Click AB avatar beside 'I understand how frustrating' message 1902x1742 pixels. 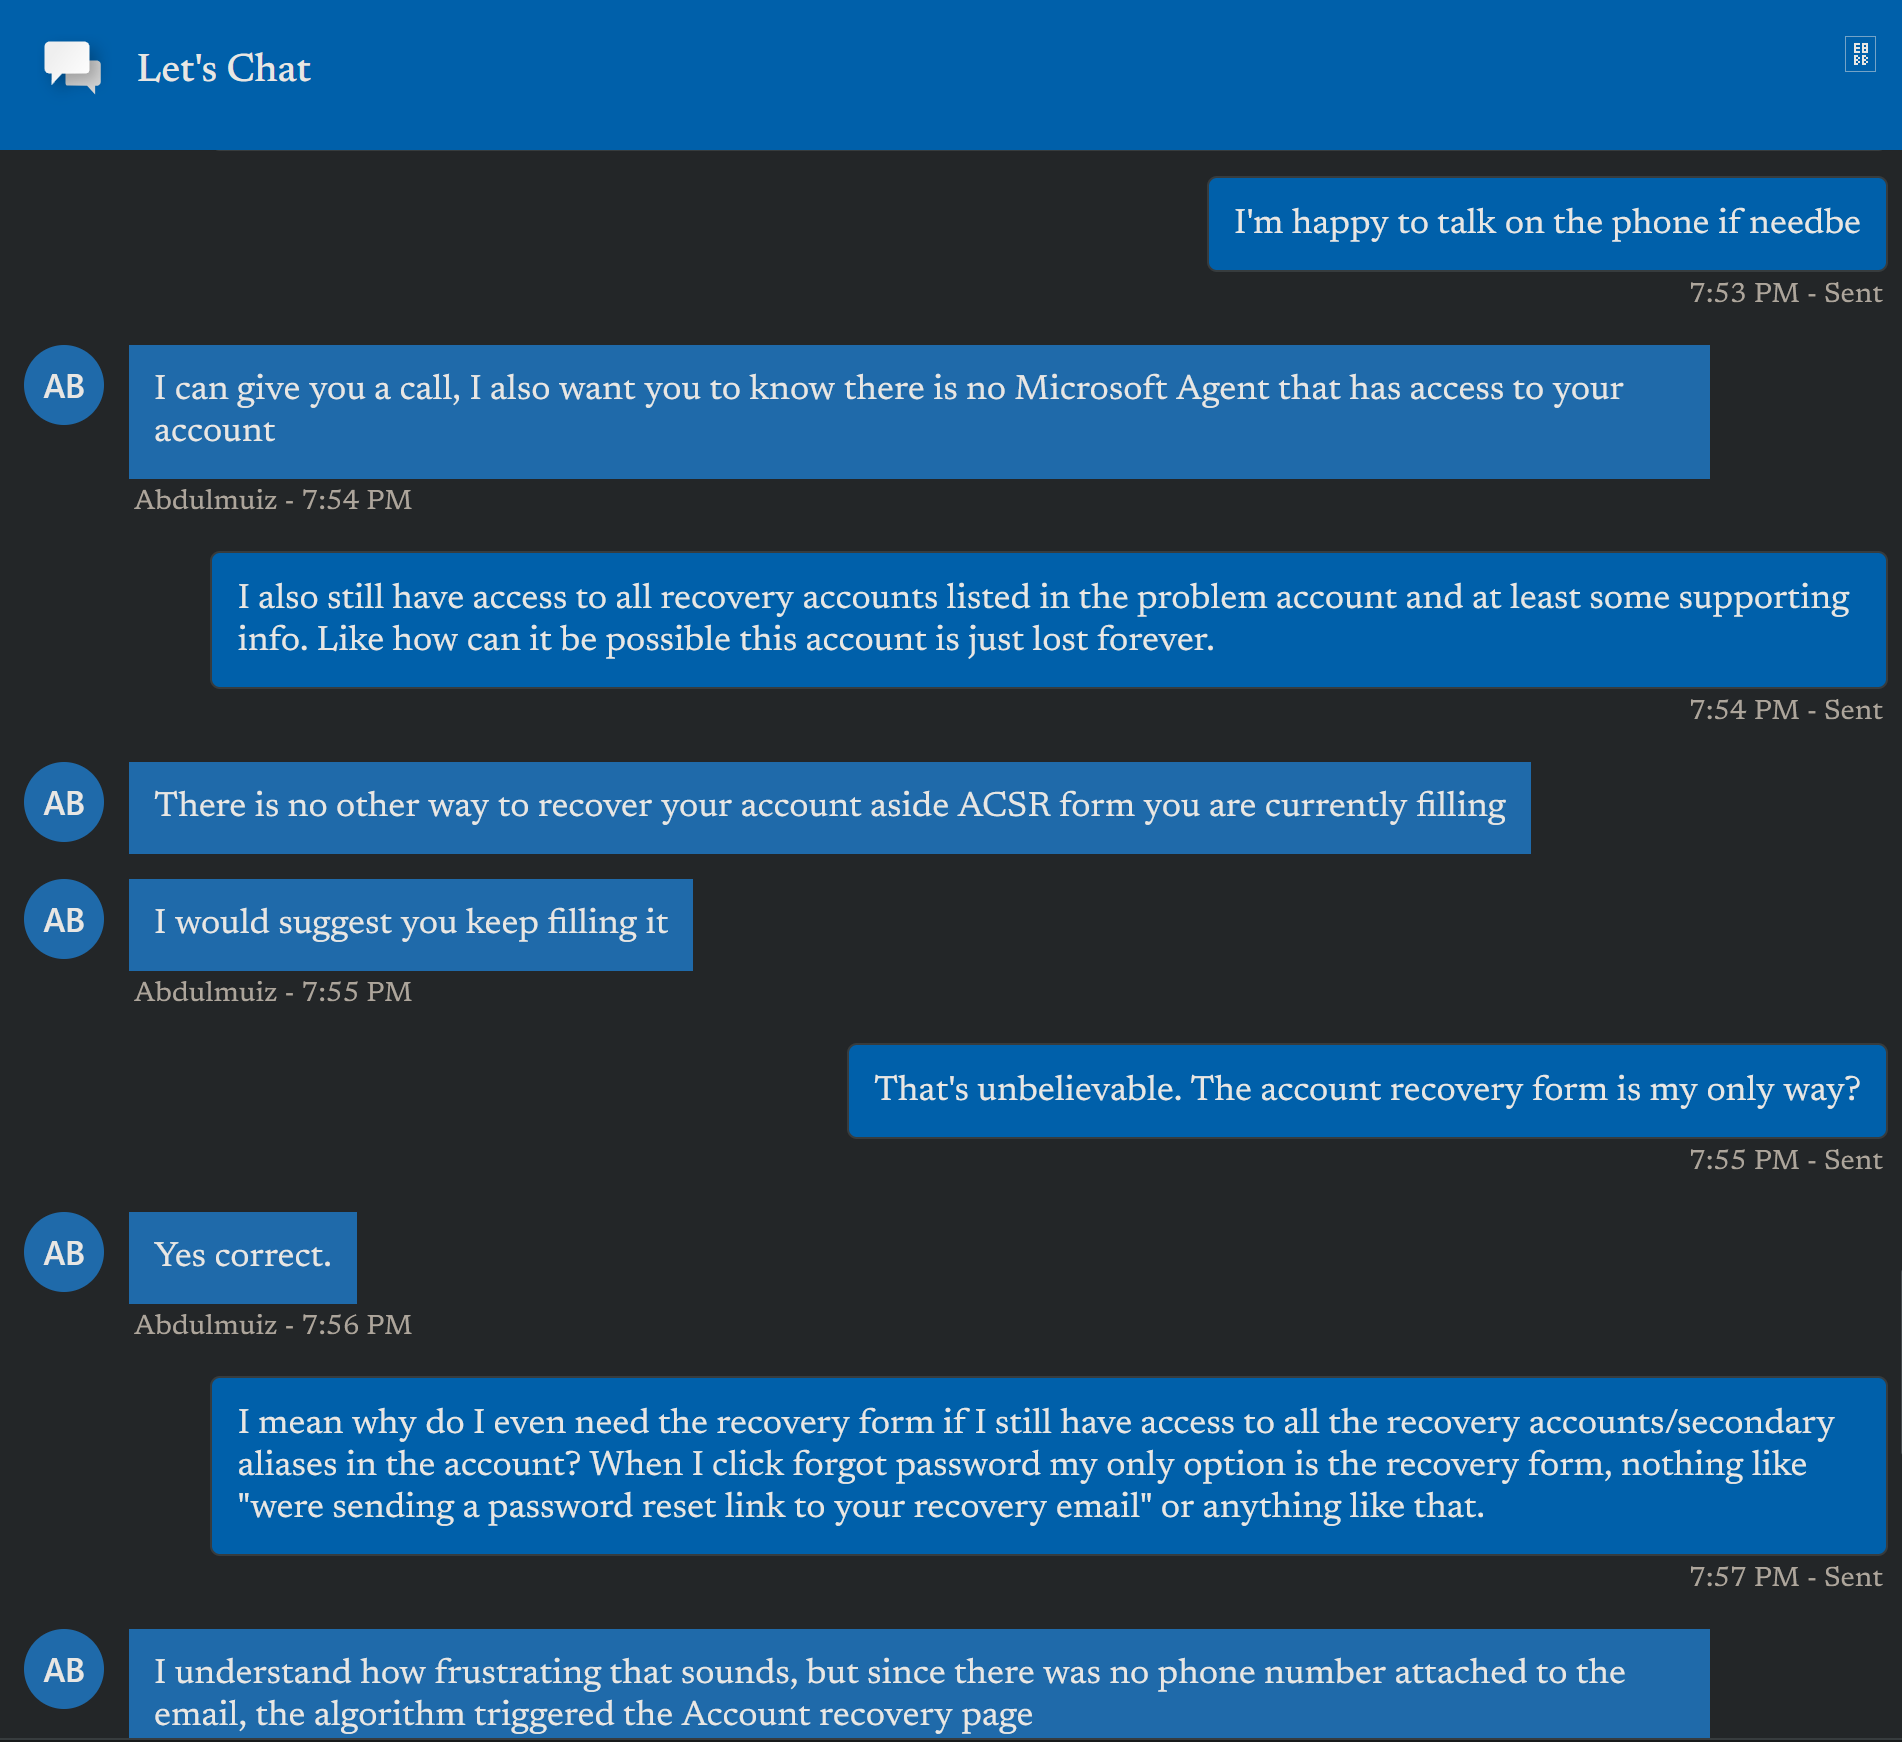click(x=64, y=1670)
